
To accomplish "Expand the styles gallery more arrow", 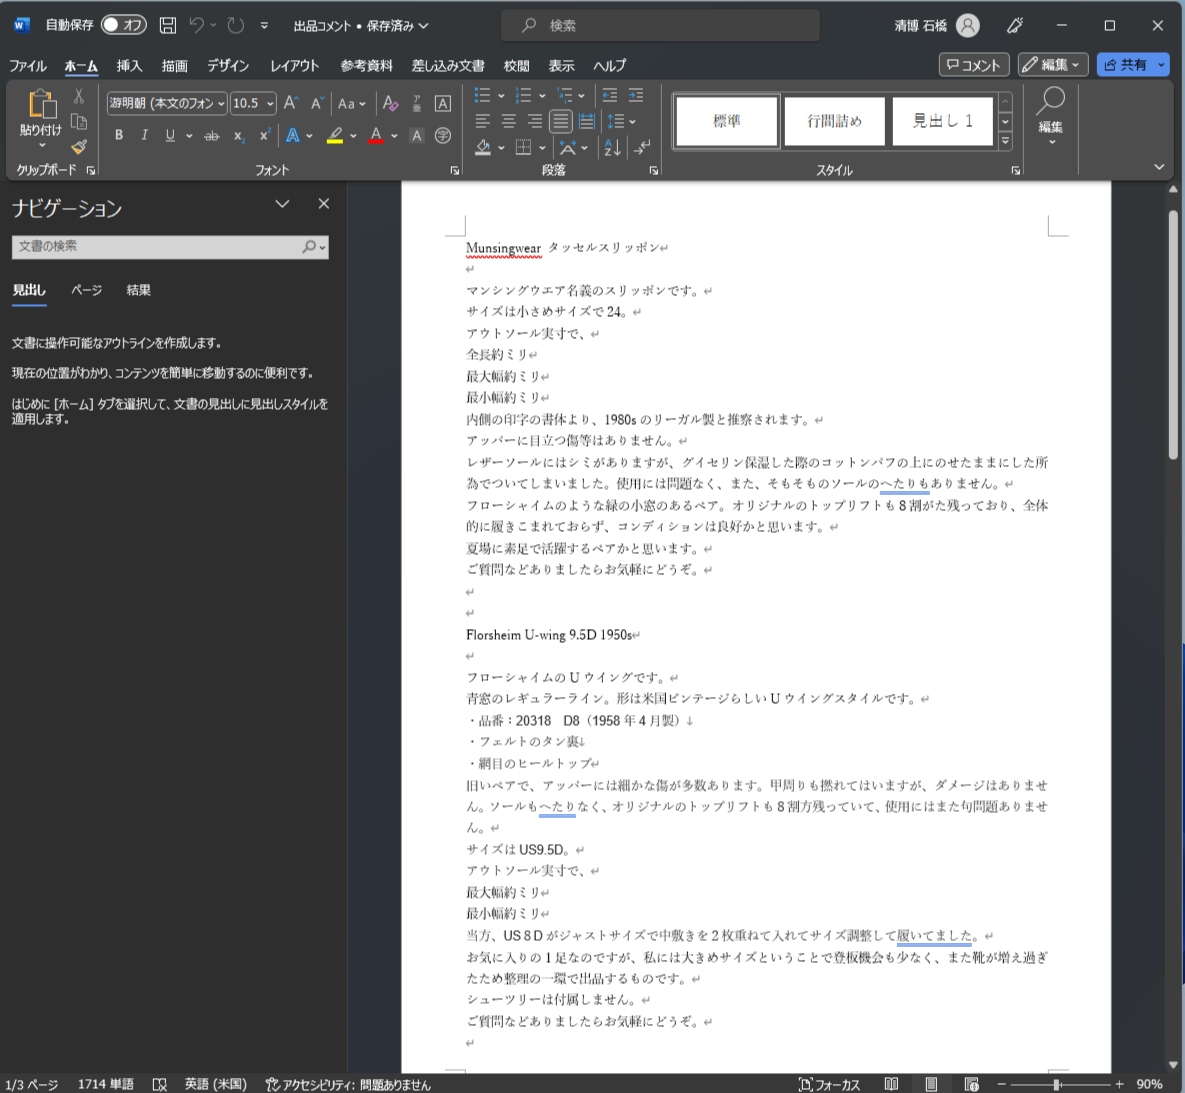I will tap(1005, 141).
